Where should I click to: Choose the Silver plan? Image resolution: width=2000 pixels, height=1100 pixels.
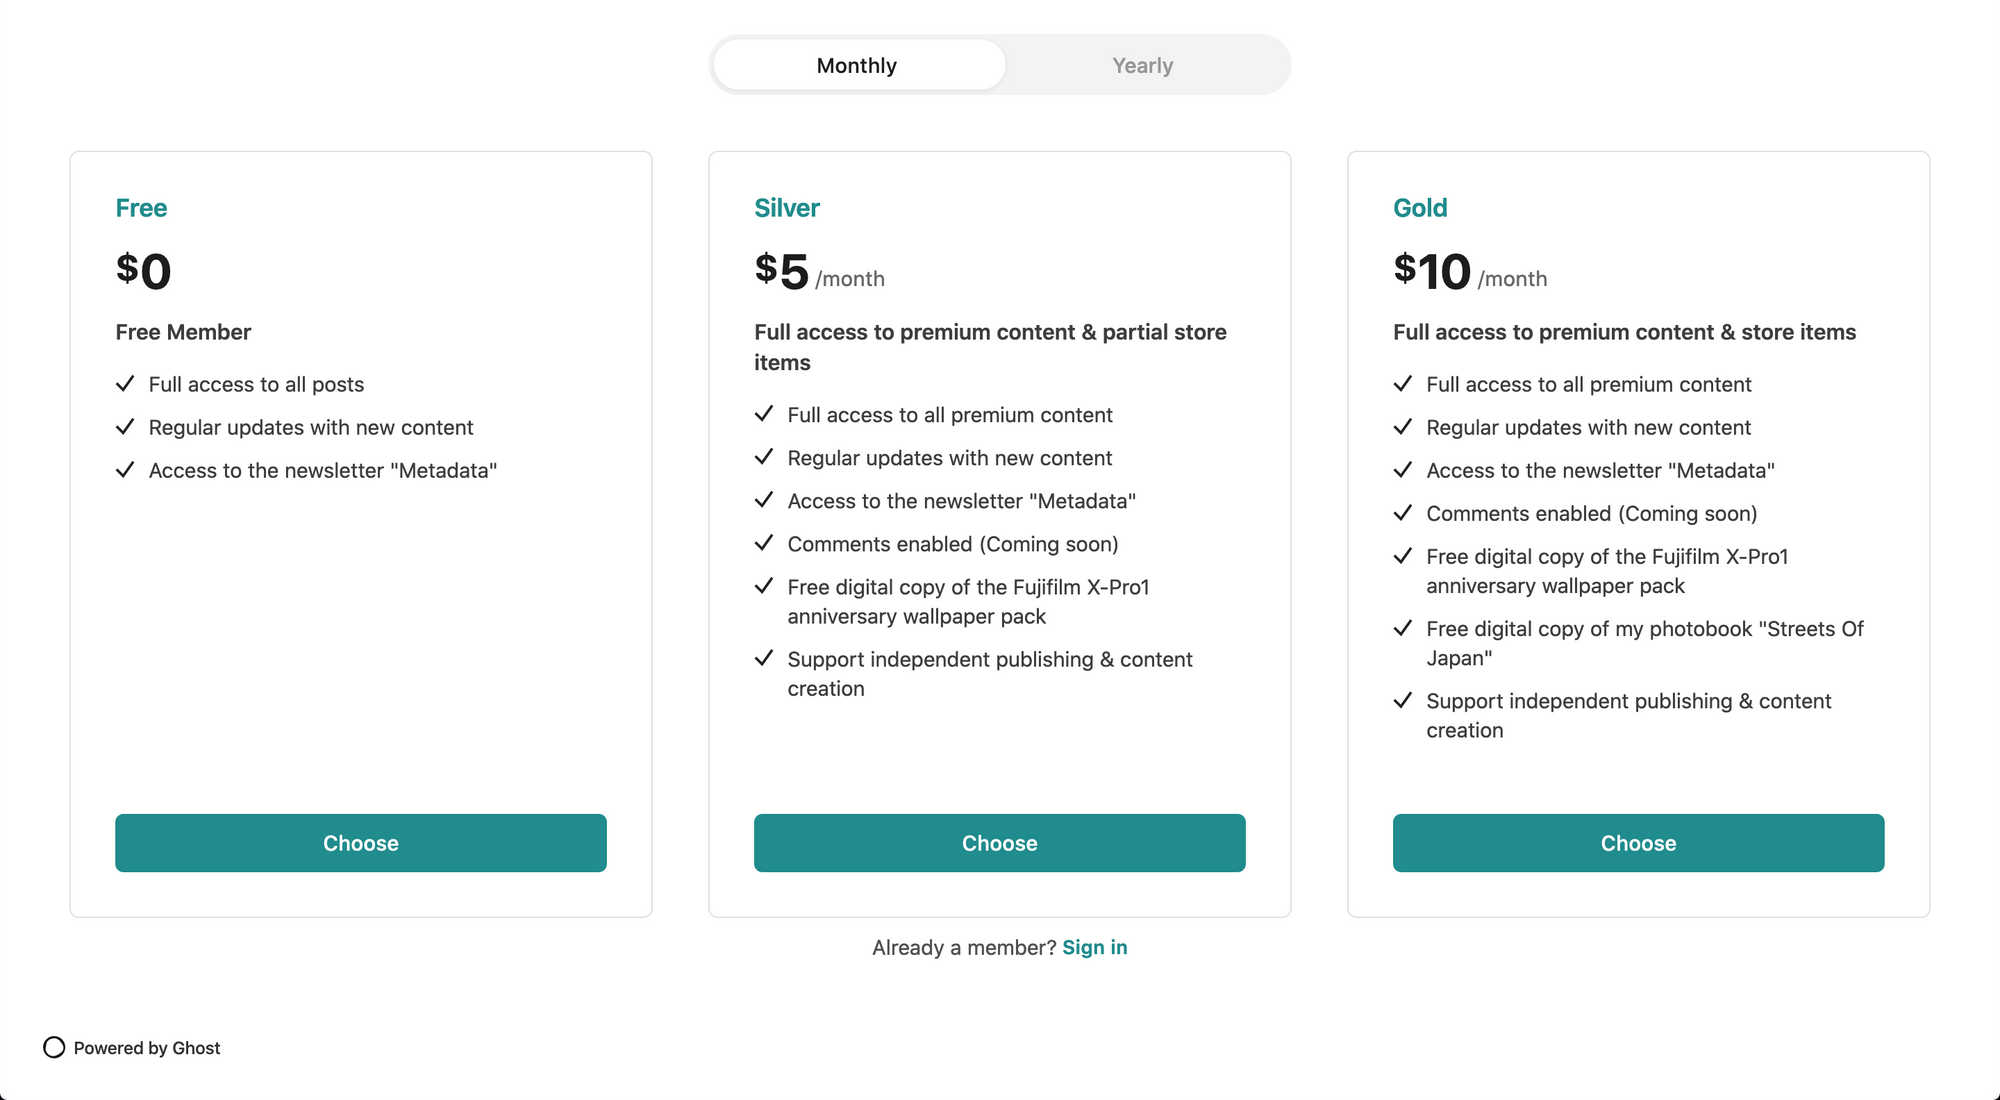1000,843
